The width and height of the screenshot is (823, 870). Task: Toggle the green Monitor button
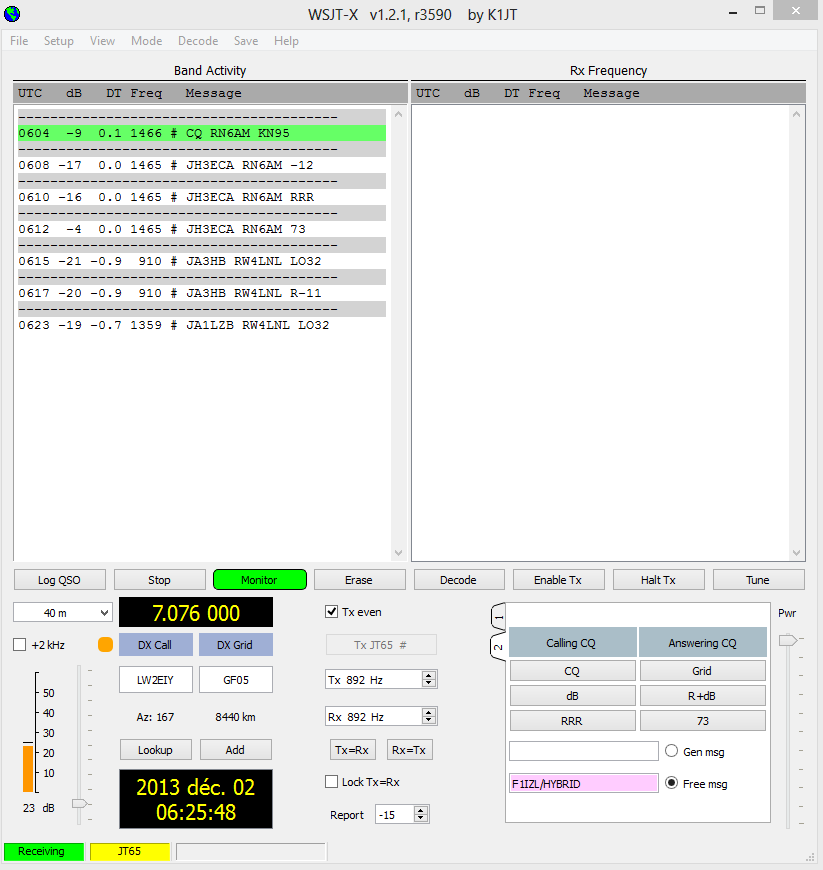click(260, 580)
